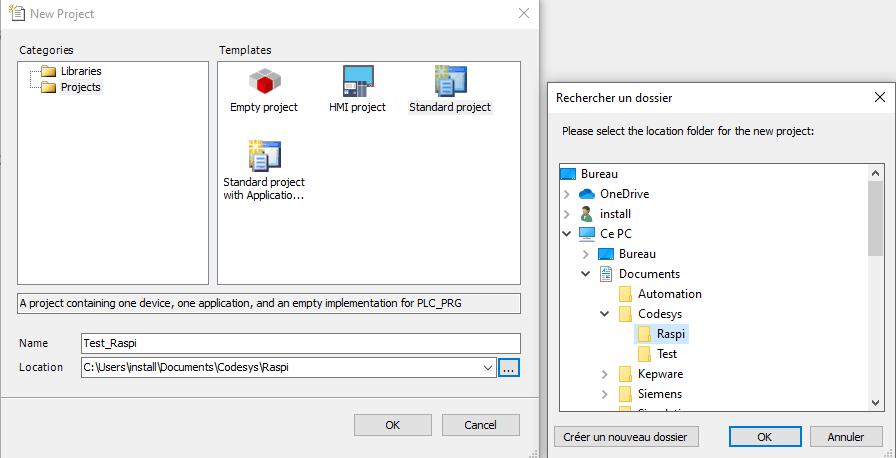896x458 pixels.
Task: Click the folder tree scrollbar thumb
Action: (x=875, y=218)
